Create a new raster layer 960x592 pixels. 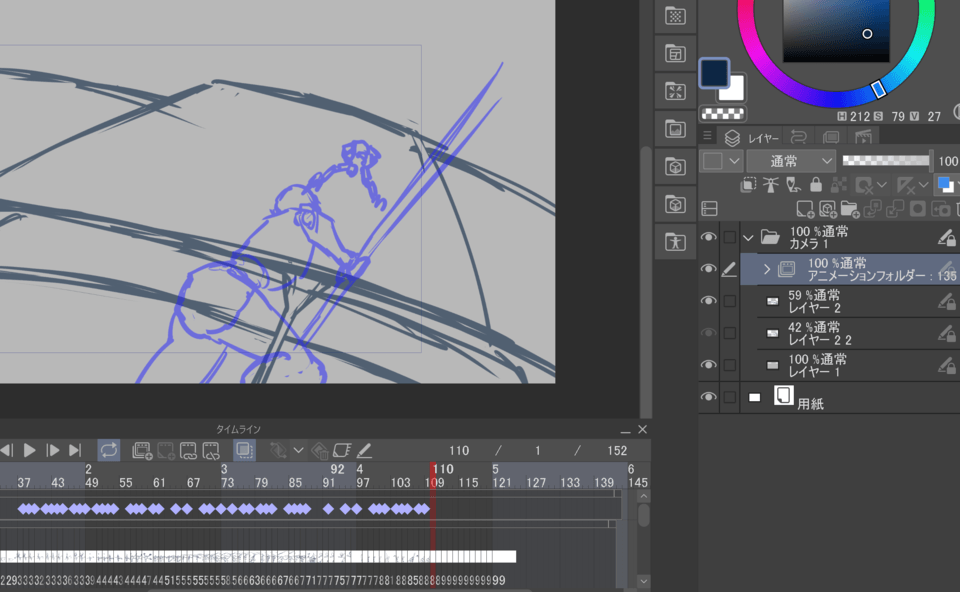click(x=805, y=209)
